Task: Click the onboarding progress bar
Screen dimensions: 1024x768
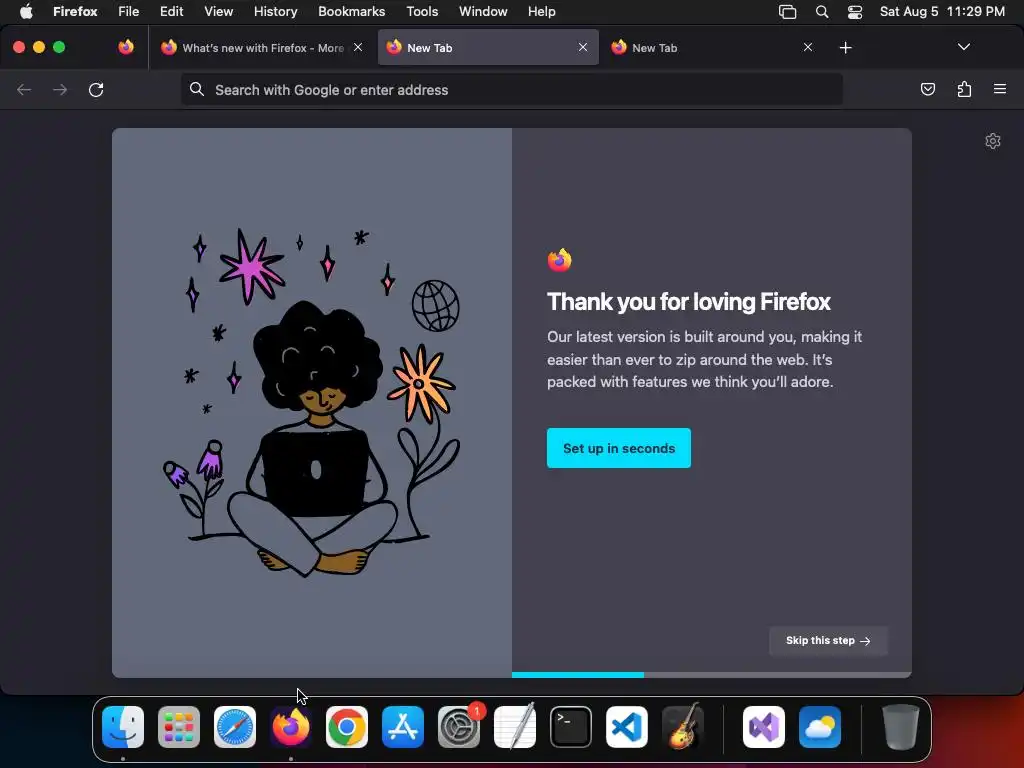Action: coord(712,675)
